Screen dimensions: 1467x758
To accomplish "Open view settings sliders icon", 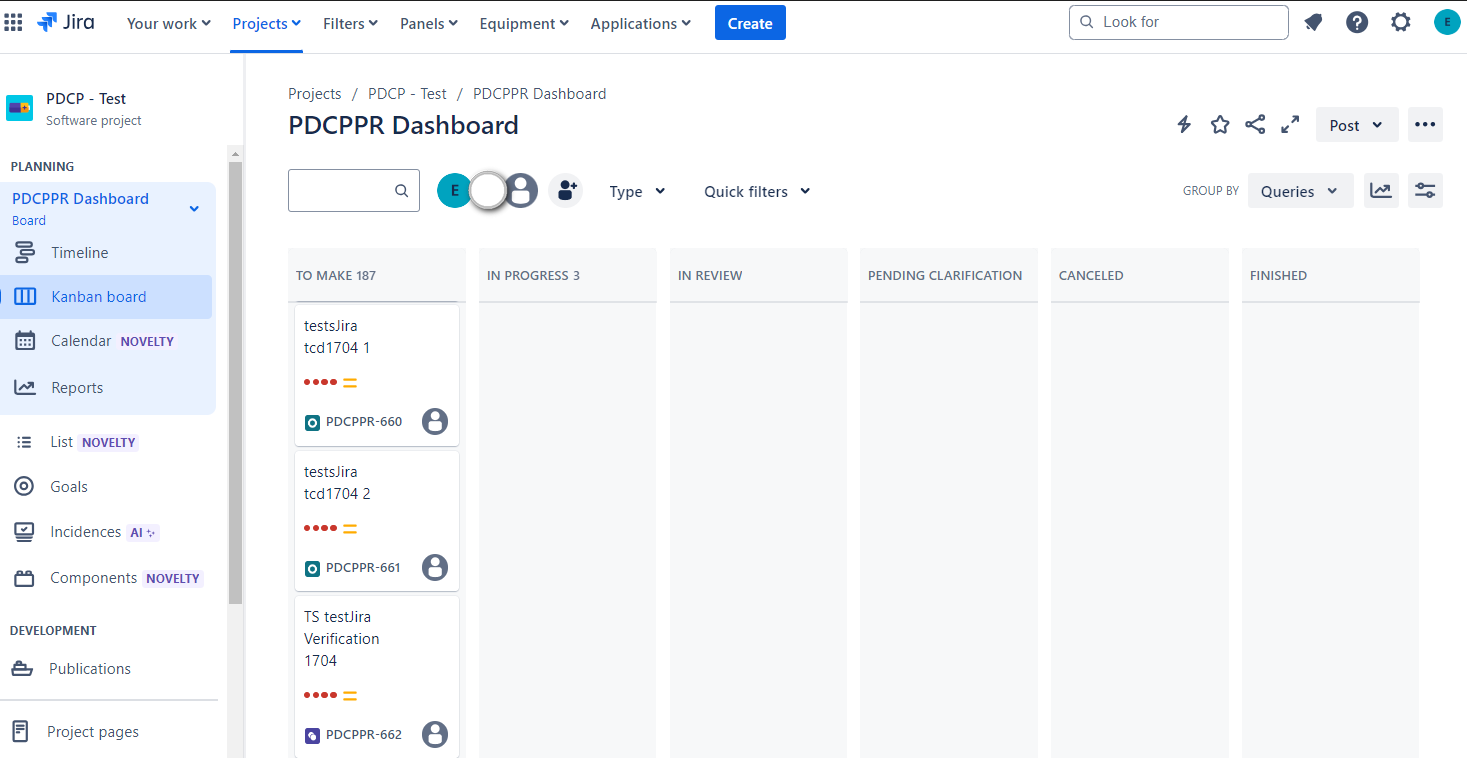I will click(1425, 190).
